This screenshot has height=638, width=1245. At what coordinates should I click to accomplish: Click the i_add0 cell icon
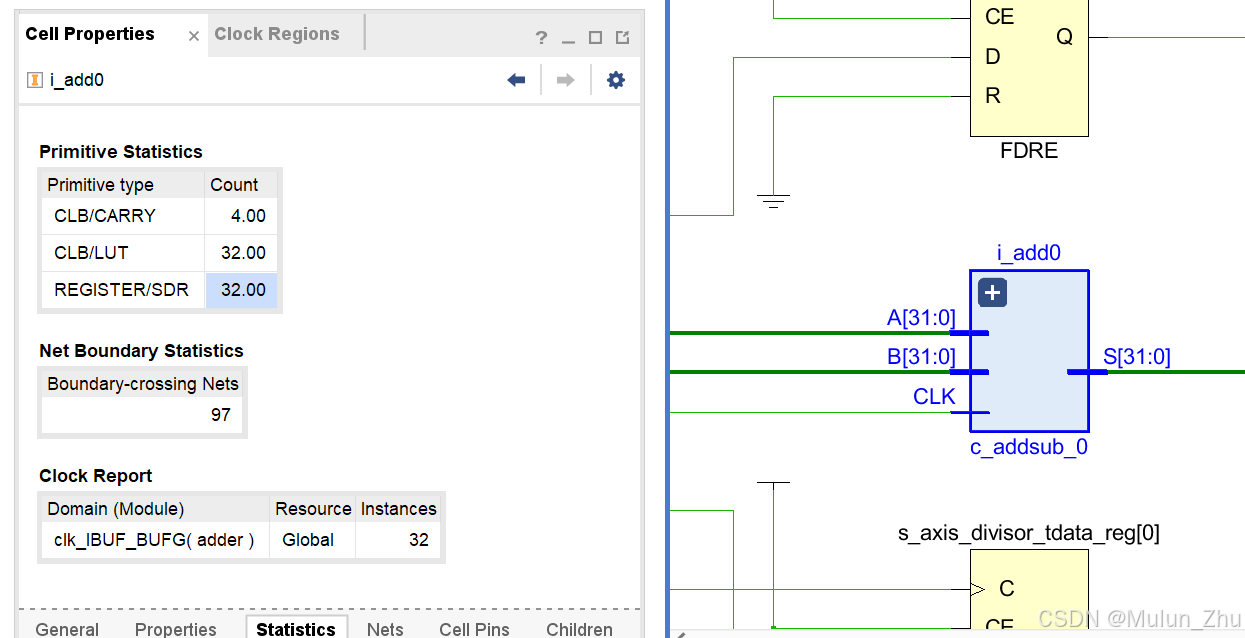pos(35,80)
